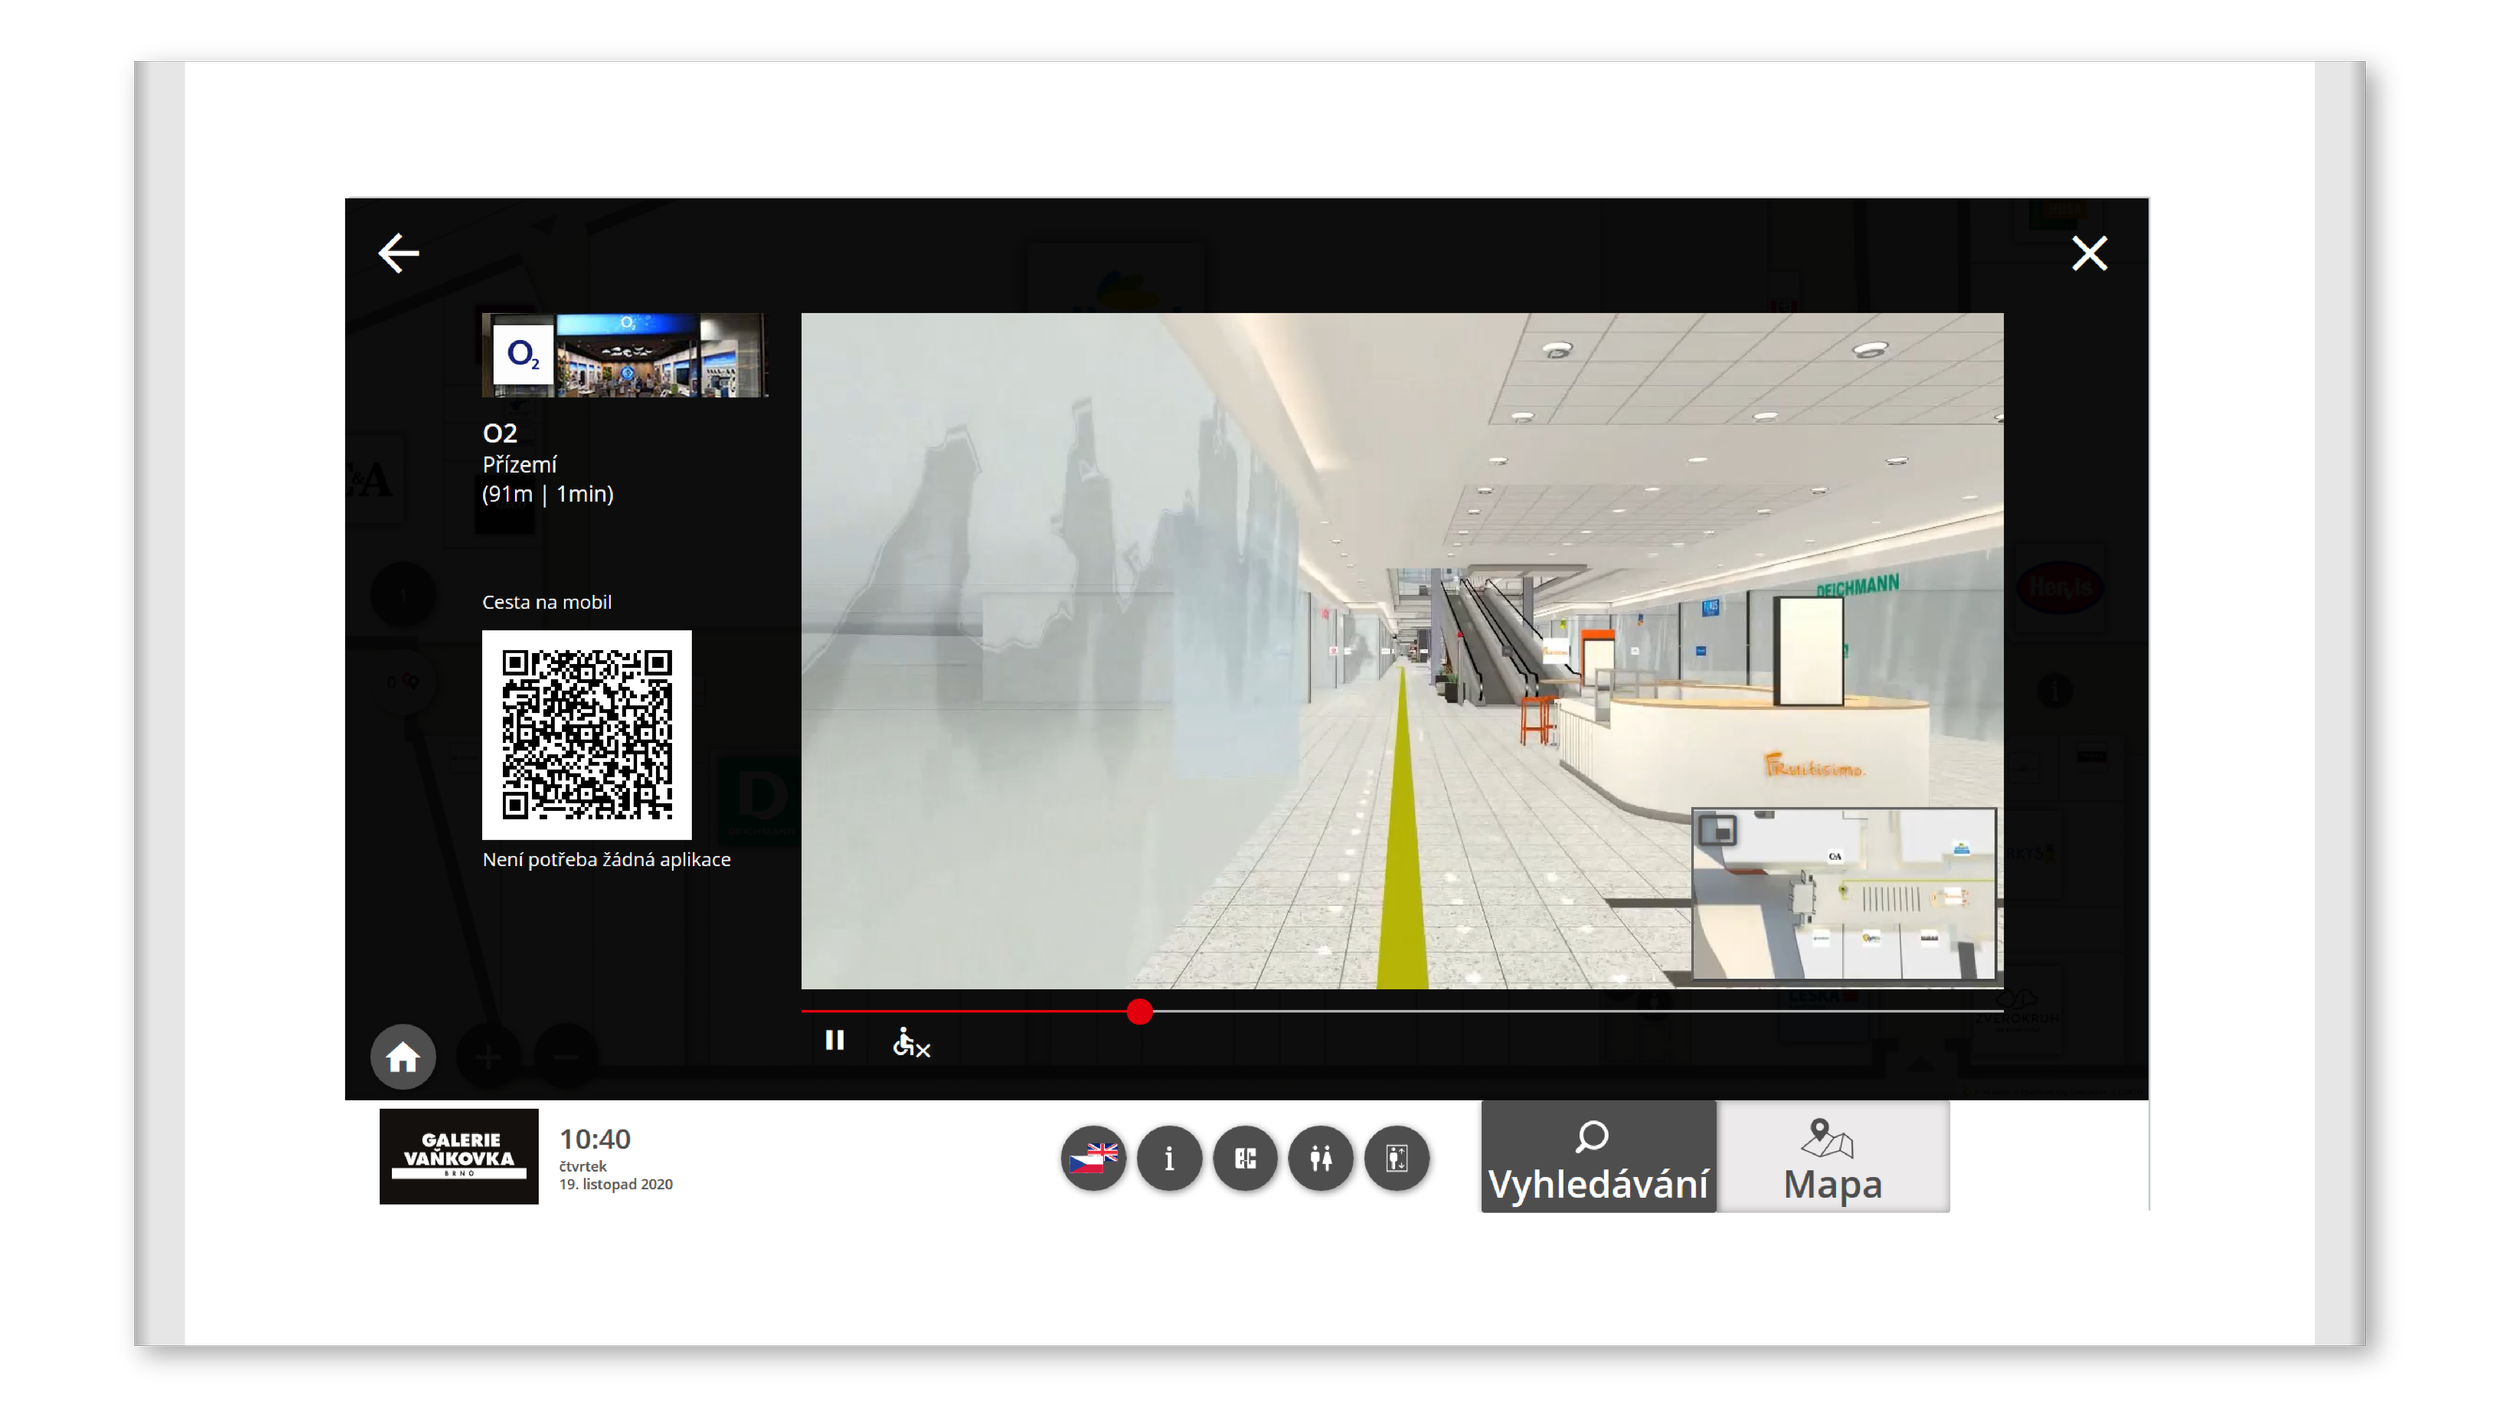The image size is (2500, 1407).
Task: Click the QR code for mobile route
Action: coord(587,735)
